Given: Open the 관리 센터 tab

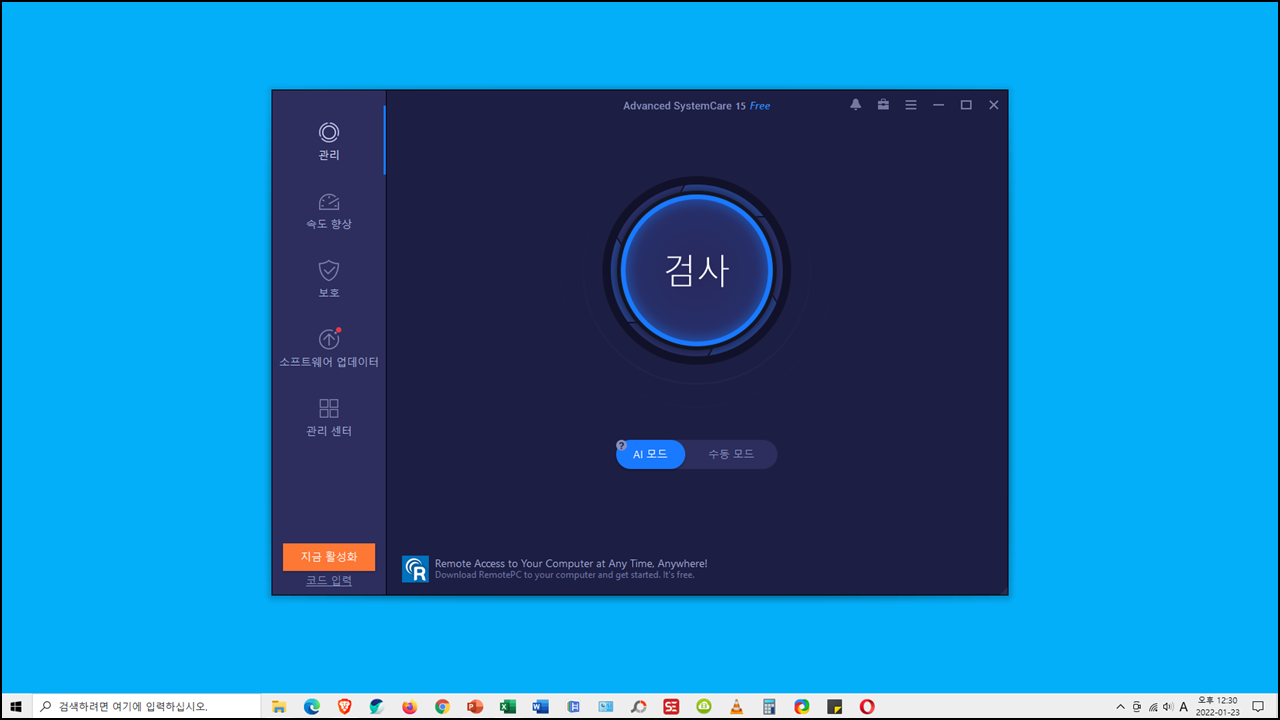Looking at the screenshot, I should pyautogui.click(x=329, y=417).
